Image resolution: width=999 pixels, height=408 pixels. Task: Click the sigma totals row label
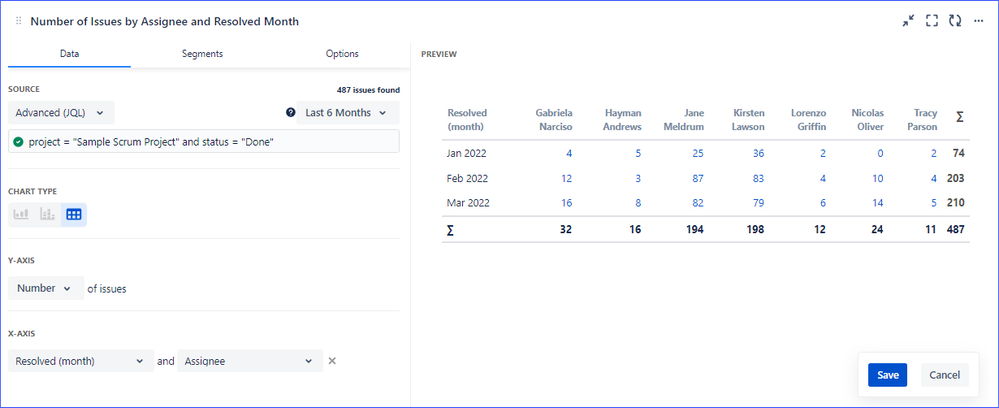(x=450, y=230)
